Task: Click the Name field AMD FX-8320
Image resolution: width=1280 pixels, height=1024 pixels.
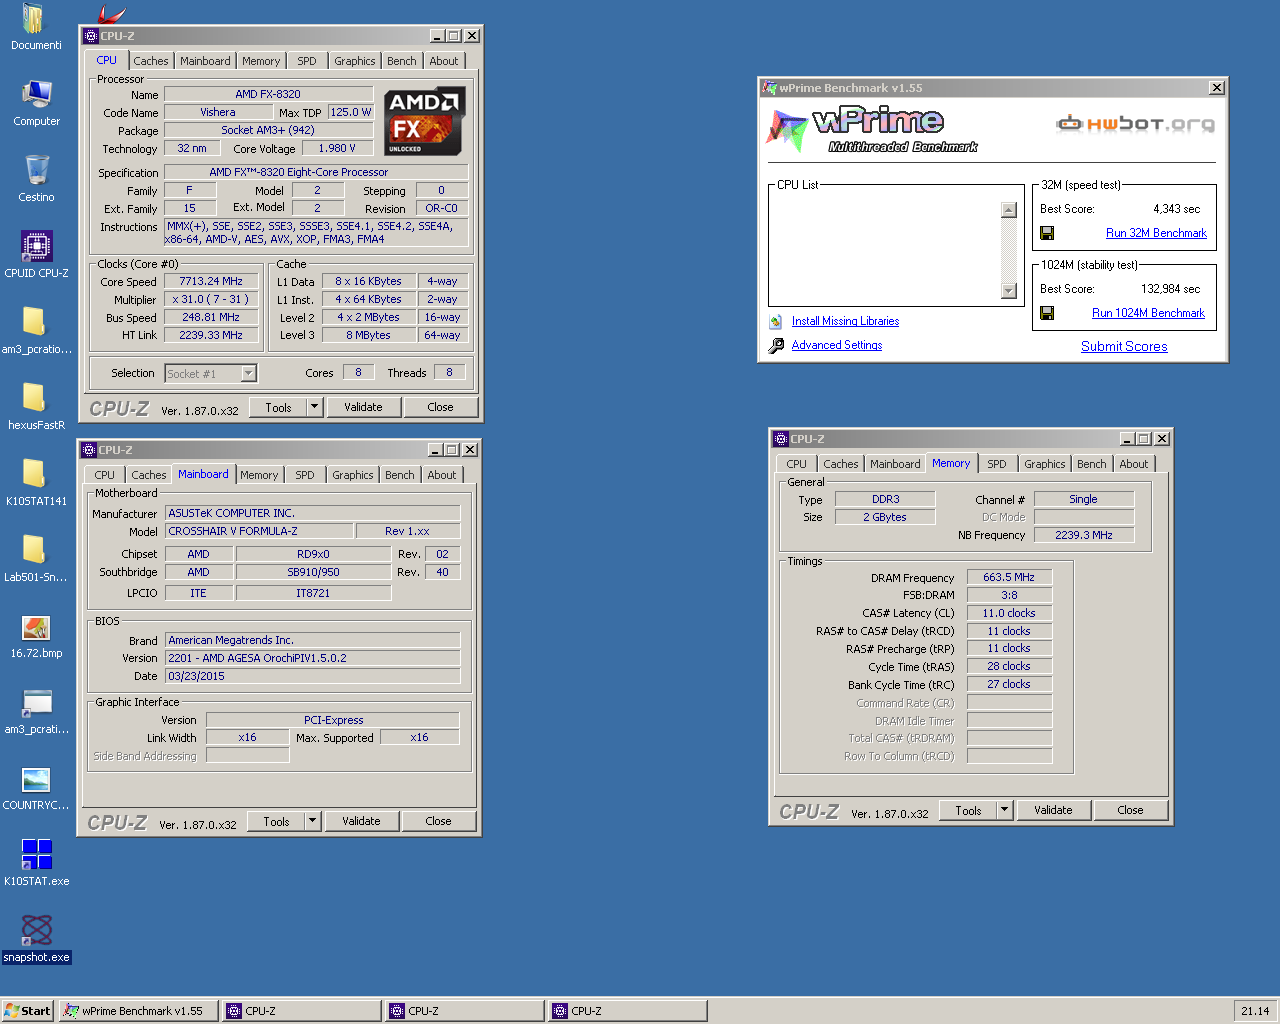Action: (267, 94)
